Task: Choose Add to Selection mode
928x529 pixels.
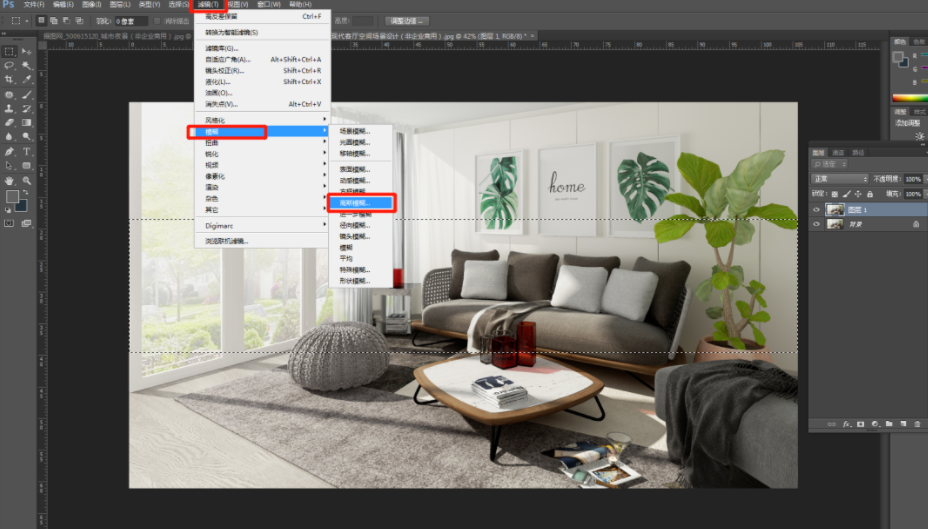Action: click(x=54, y=21)
